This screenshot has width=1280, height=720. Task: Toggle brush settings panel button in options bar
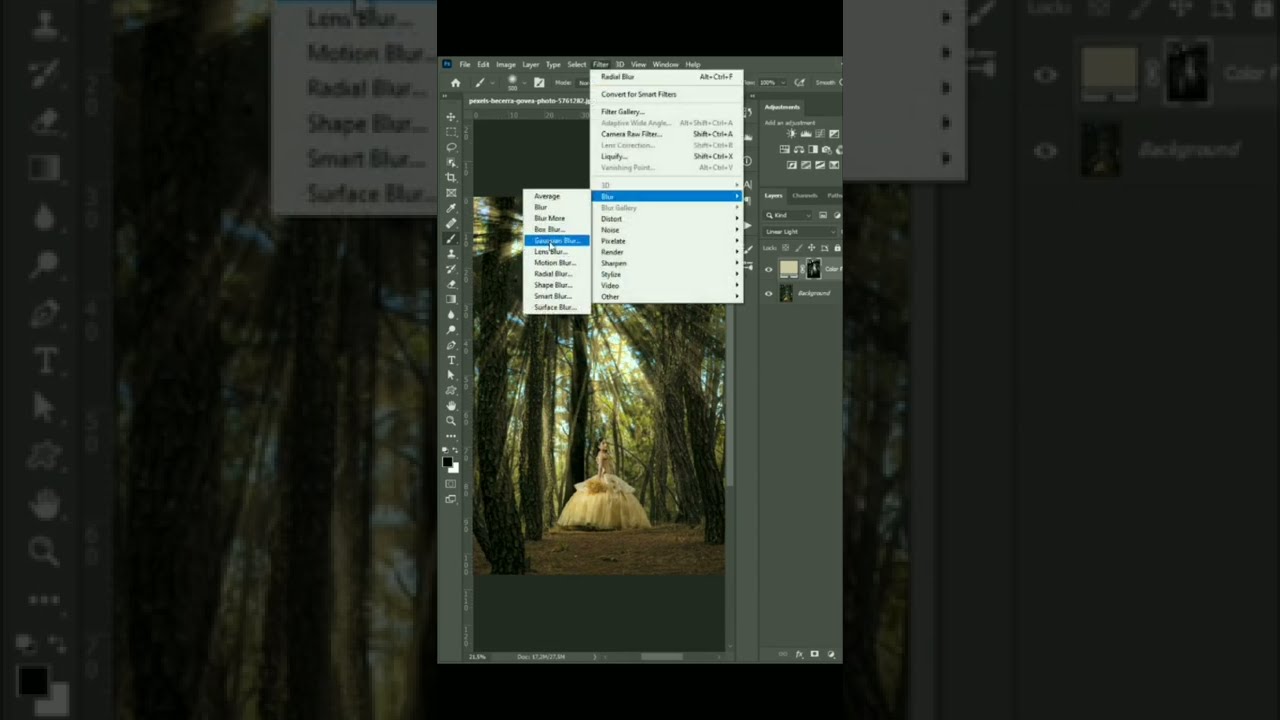pyautogui.click(x=539, y=82)
